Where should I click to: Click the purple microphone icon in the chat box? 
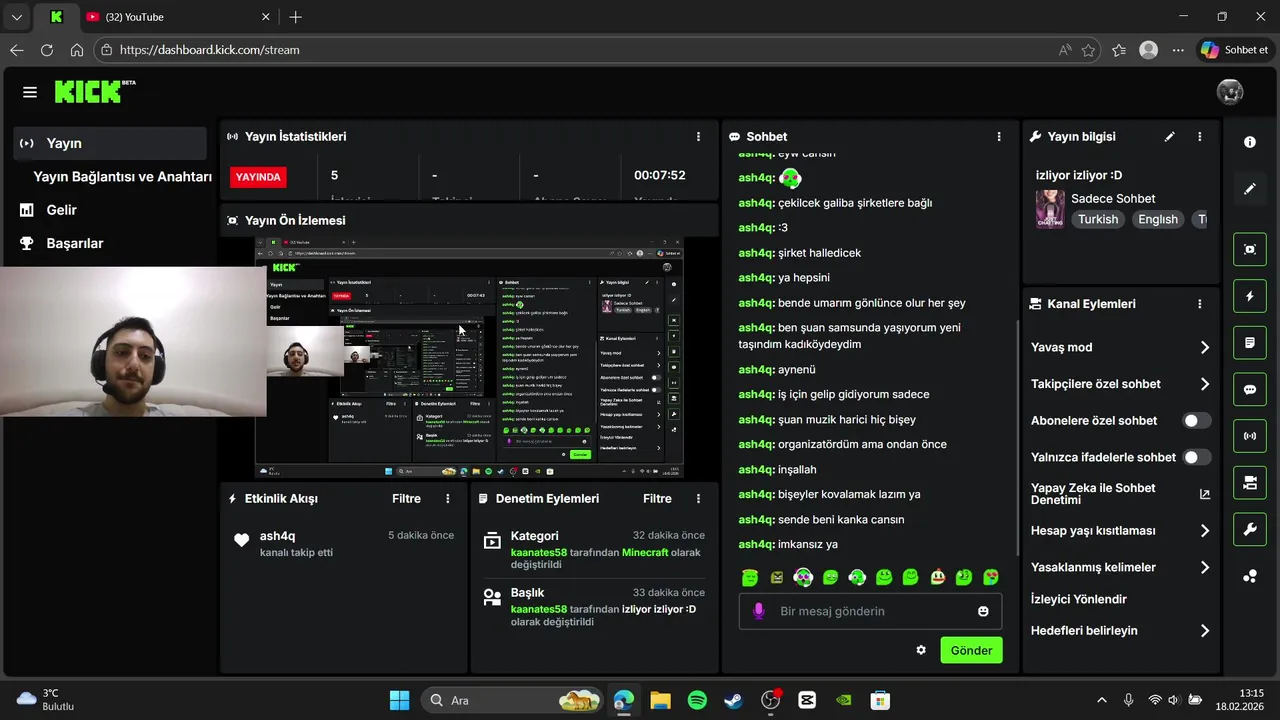click(x=759, y=611)
